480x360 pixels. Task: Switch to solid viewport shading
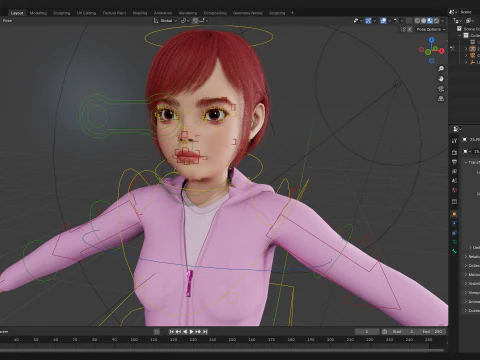click(x=424, y=21)
